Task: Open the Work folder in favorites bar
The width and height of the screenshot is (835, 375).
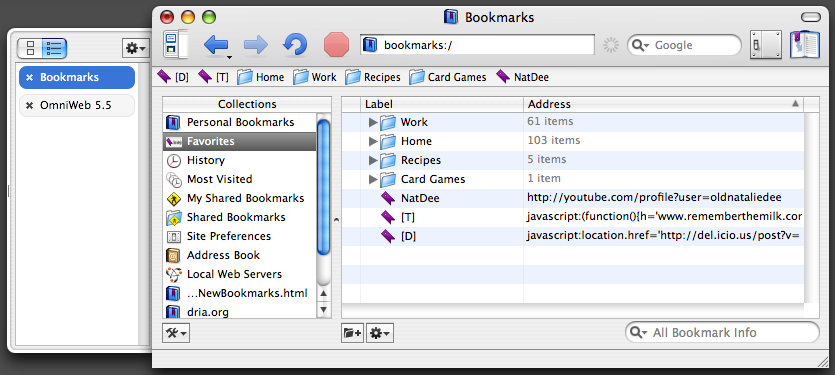Action: coord(315,77)
